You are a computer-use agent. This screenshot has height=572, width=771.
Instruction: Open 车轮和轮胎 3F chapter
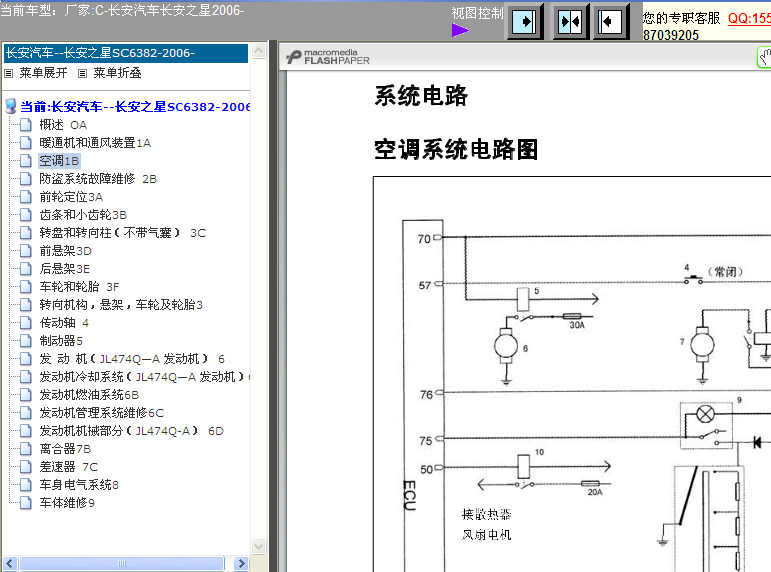pyautogui.click(x=79, y=287)
